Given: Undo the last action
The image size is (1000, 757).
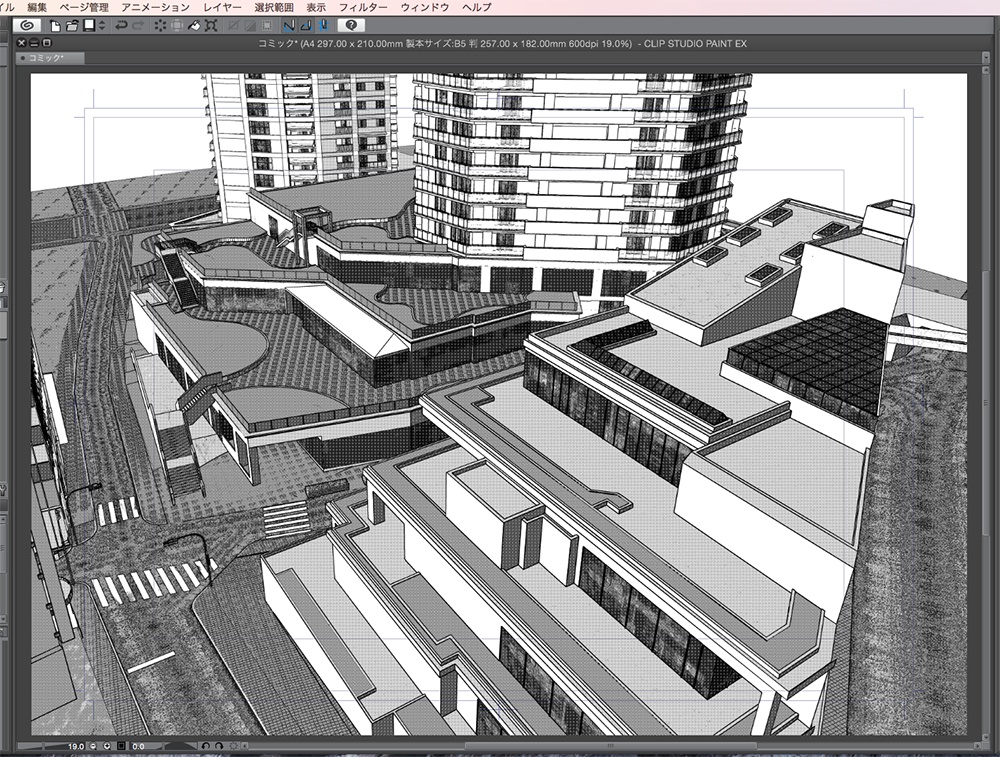Looking at the screenshot, I should click(x=120, y=24).
